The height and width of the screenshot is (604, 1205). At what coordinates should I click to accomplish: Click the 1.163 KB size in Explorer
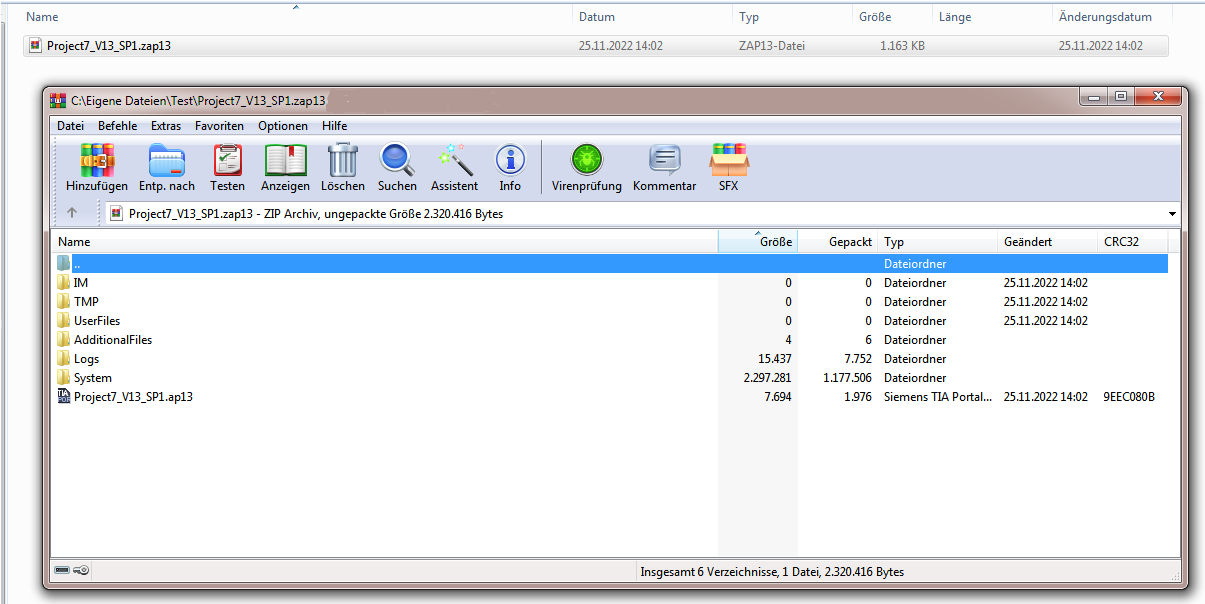point(902,45)
